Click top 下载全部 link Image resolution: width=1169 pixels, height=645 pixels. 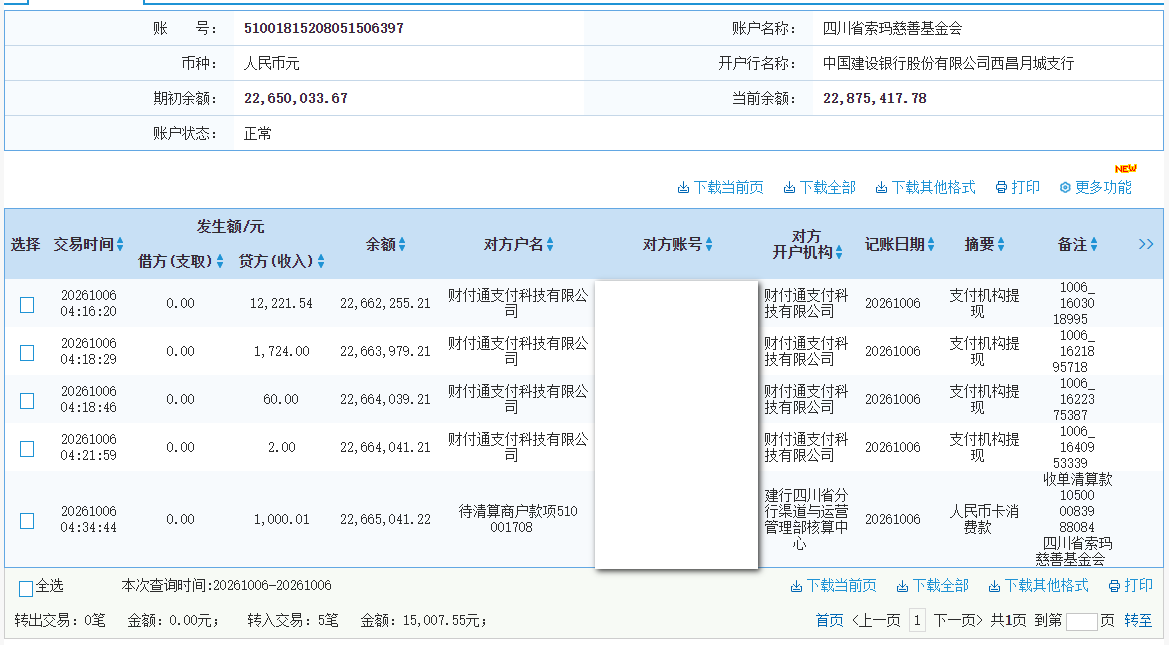(x=819, y=187)
